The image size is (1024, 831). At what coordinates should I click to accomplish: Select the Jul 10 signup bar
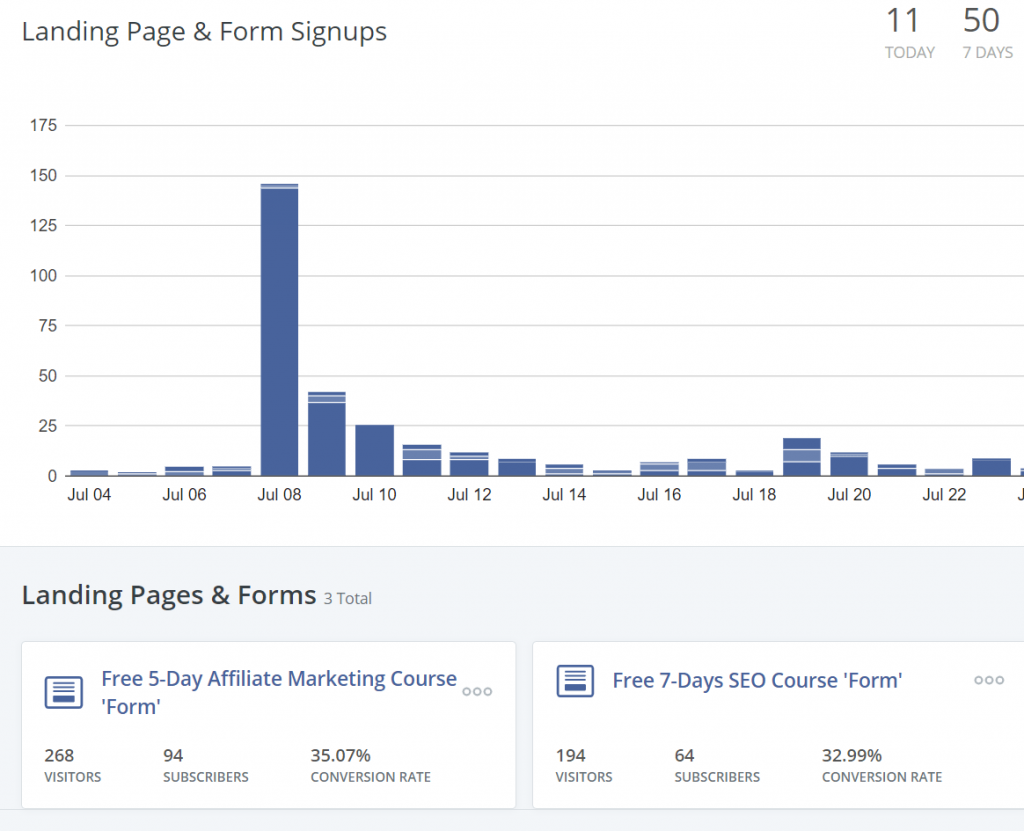pos(374,451)
